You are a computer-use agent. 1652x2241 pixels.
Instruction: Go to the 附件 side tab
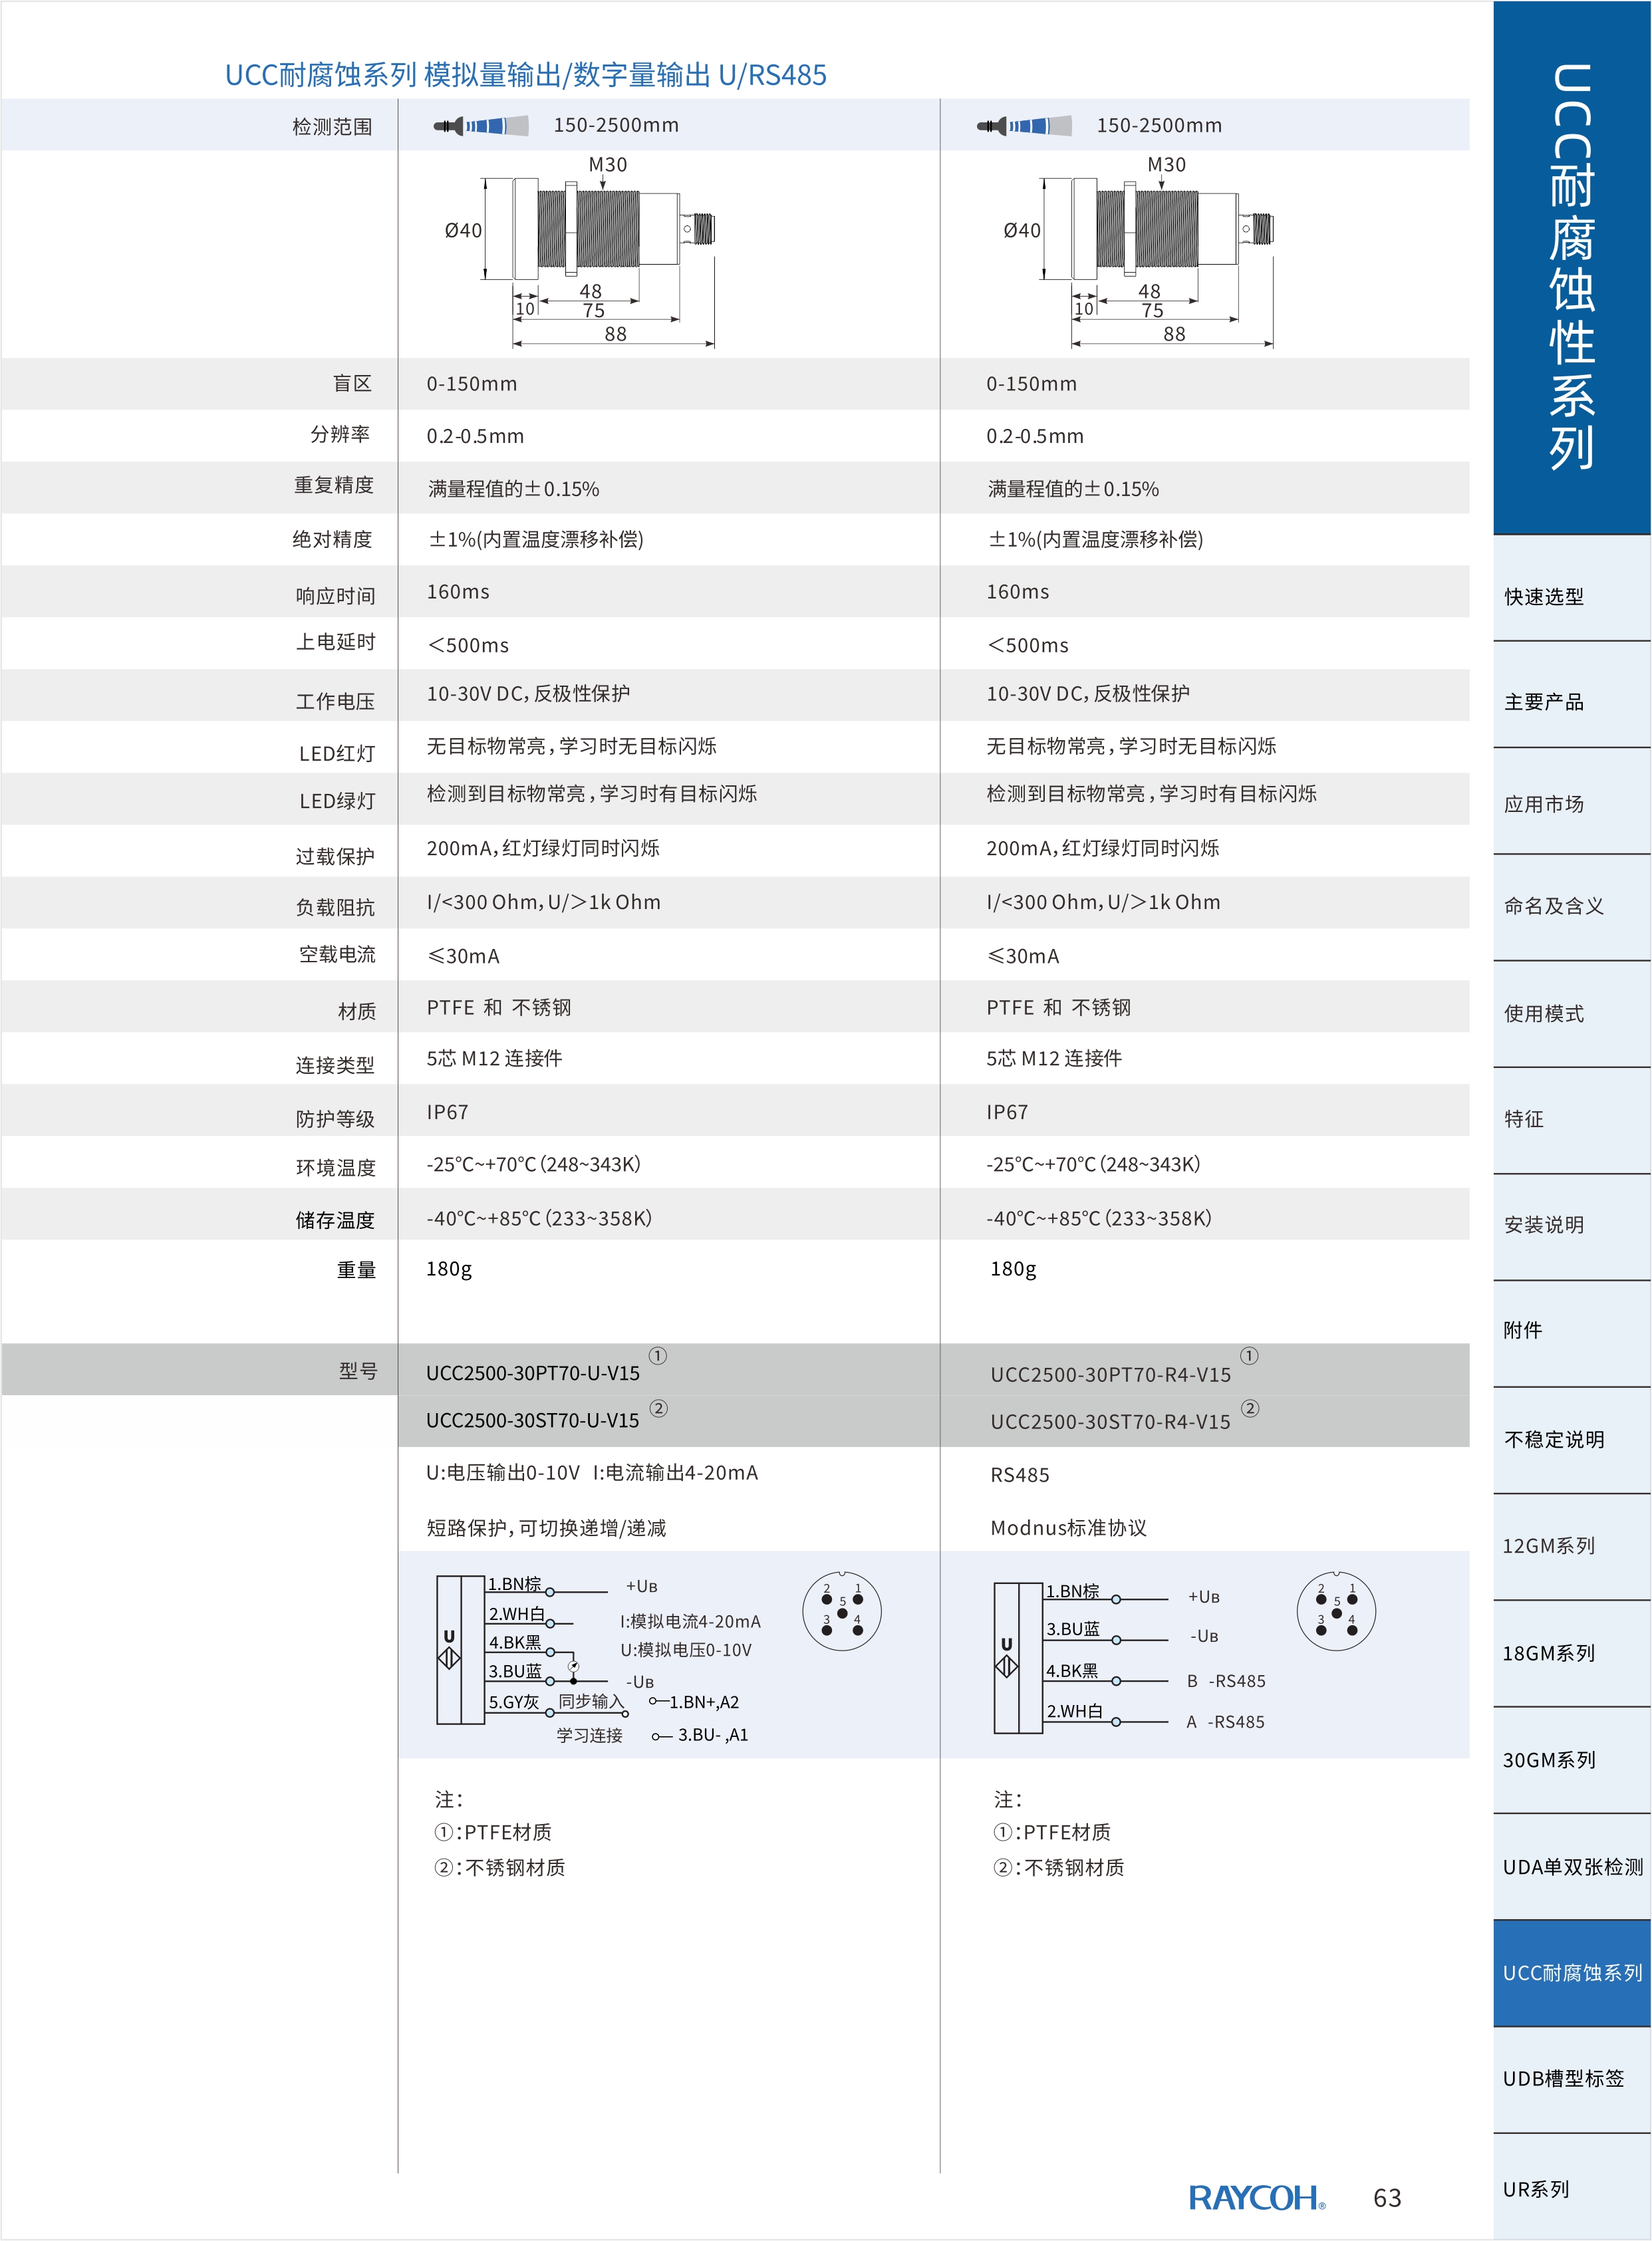pos(1571,1334)
